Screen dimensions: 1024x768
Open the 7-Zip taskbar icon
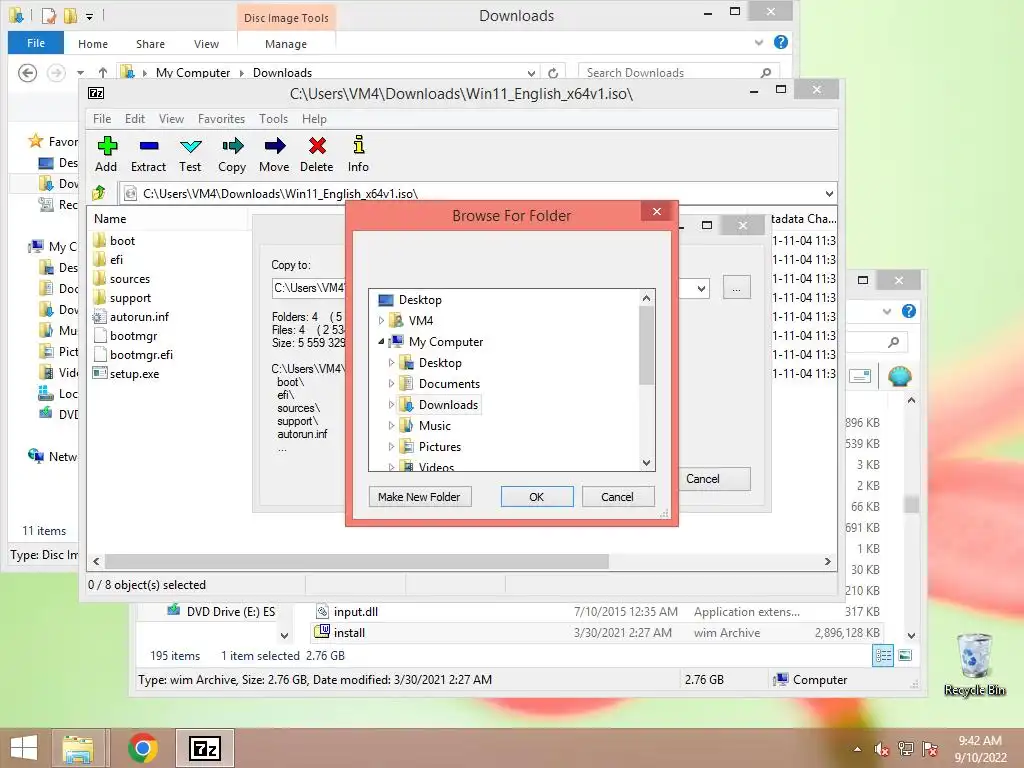click(x=204, y=748)
